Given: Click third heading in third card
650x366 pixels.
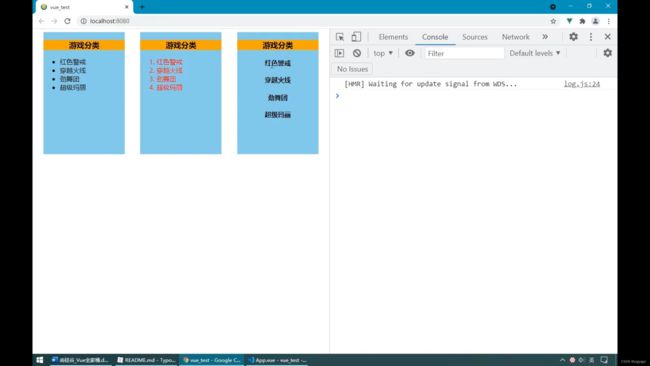Looking at the screenshot, I should [x=278, y=97].
